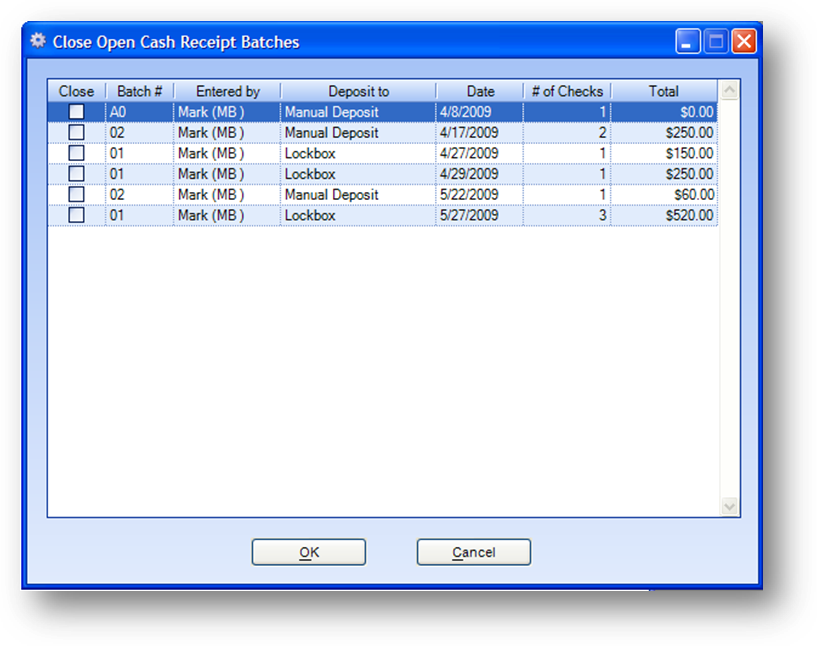
Task: Tick Close checkbox for 4/27/2009 Lockbox batch
Action: point(77,153)
